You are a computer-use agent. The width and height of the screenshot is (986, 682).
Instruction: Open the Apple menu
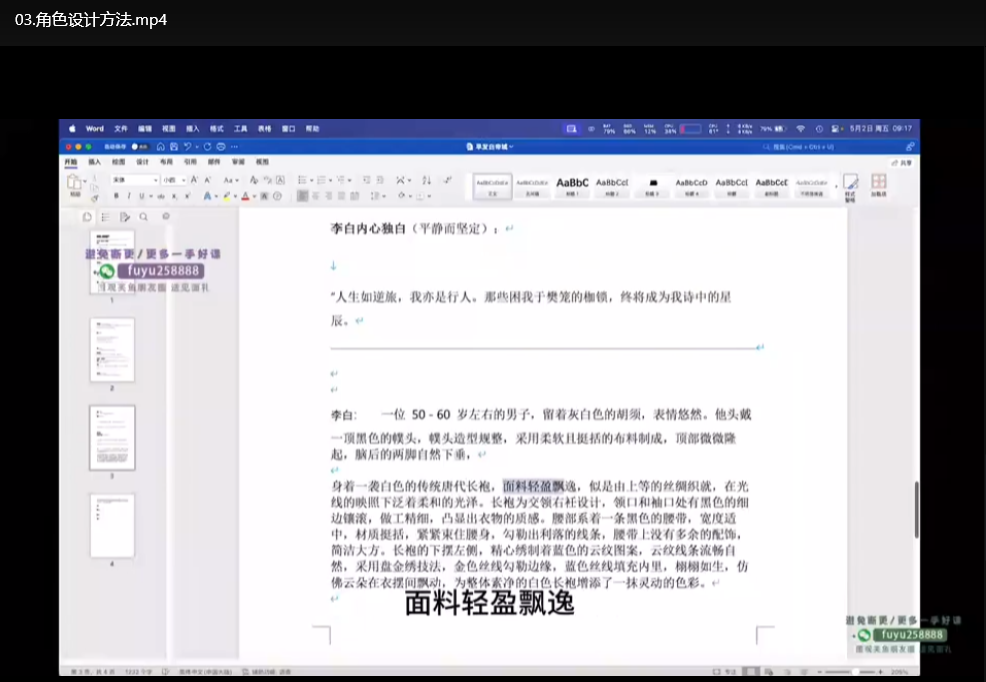(x=72, y=128)
